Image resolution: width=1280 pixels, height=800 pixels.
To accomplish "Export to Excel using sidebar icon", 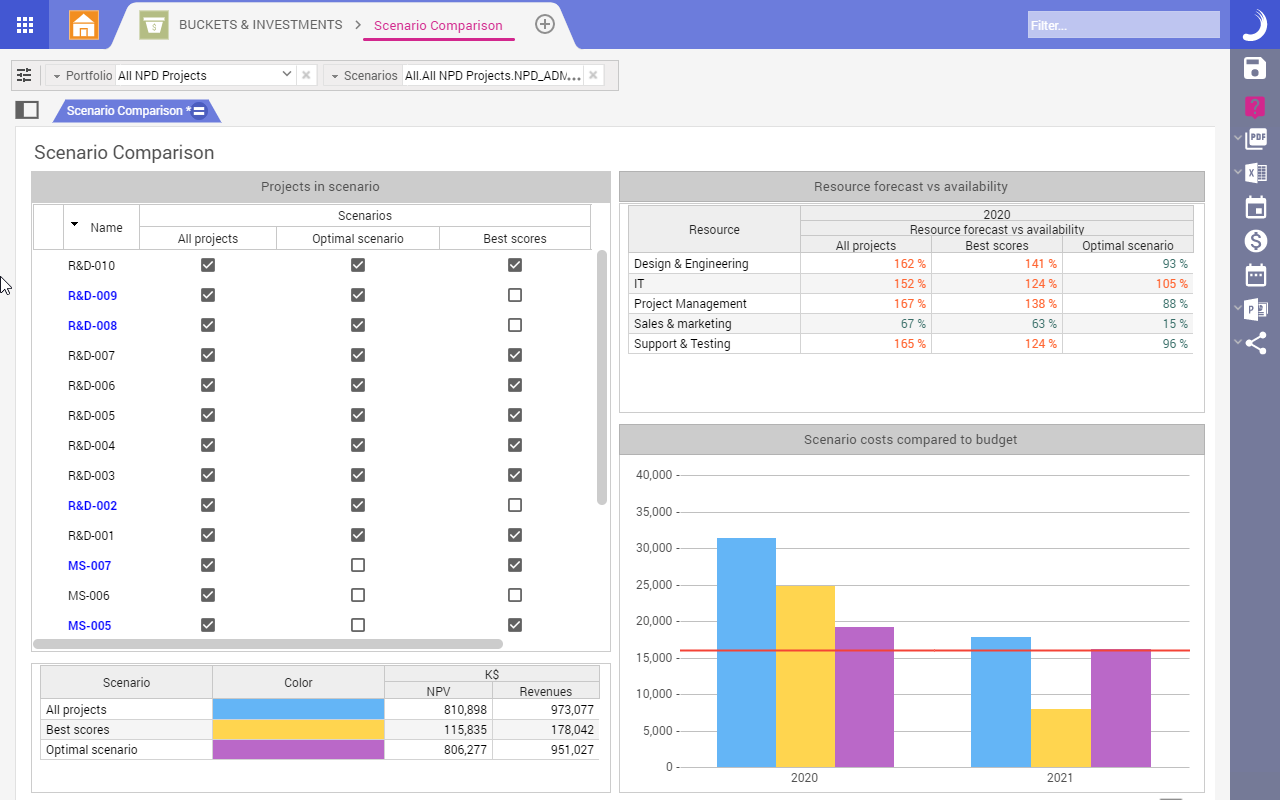I will click(x=1256, y=173).
